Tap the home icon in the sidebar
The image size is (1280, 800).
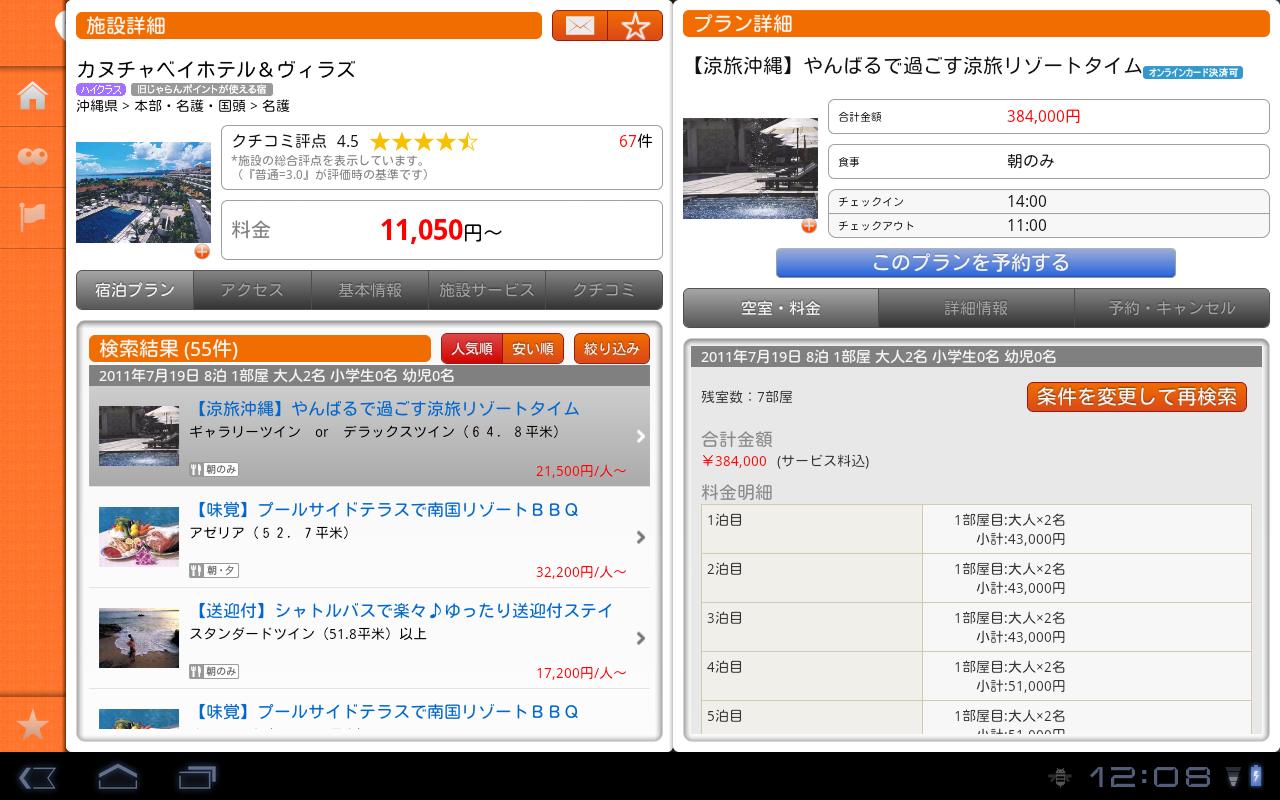click(33, 96)
